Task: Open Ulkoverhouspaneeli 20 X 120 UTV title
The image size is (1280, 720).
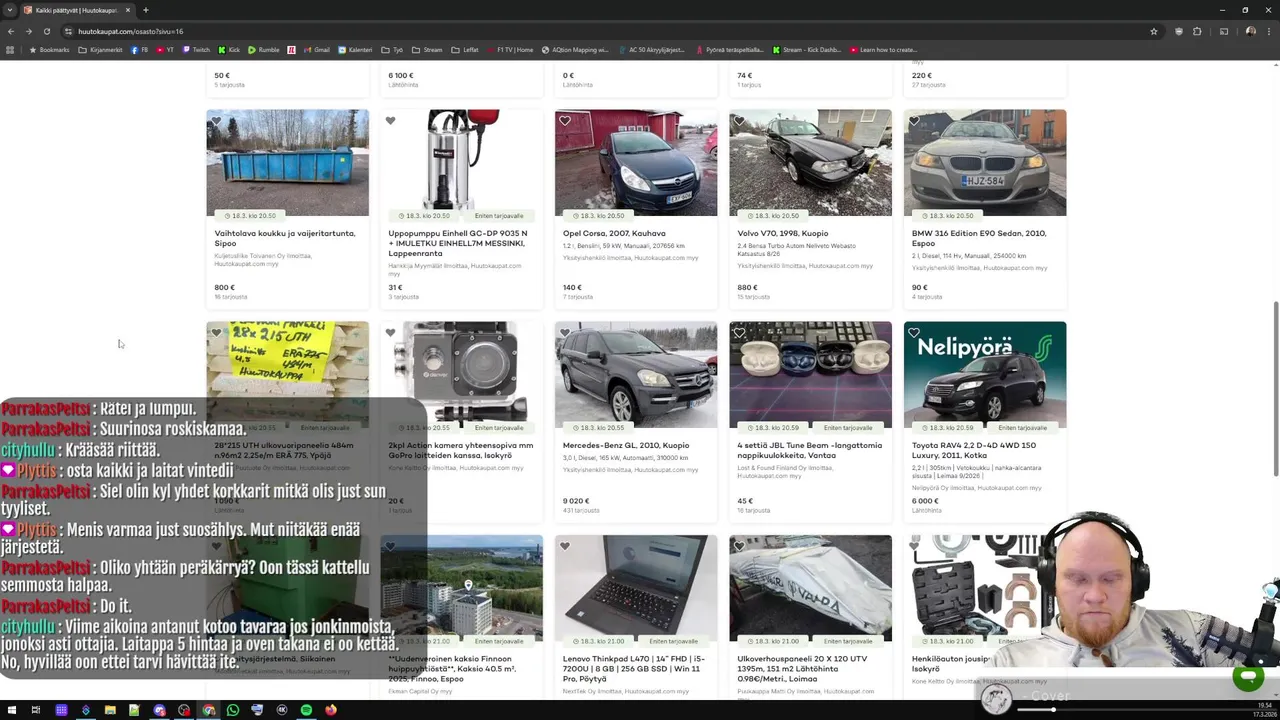Action: [802, 668]
